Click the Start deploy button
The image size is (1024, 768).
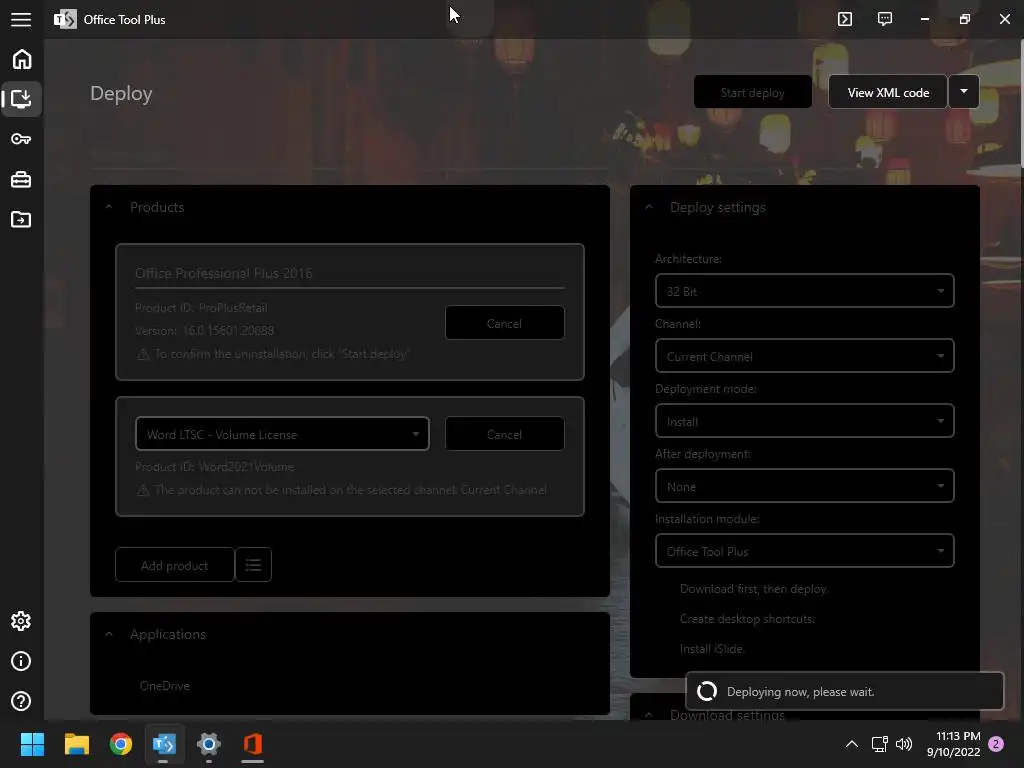click(x=752, y=92)
